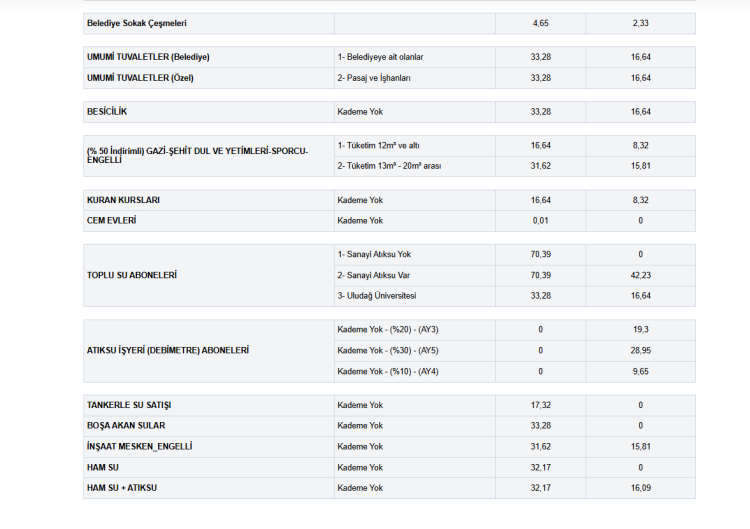750x529 pixels.
Task: Select the 17,32 price cell
Action: pos(540,405)
